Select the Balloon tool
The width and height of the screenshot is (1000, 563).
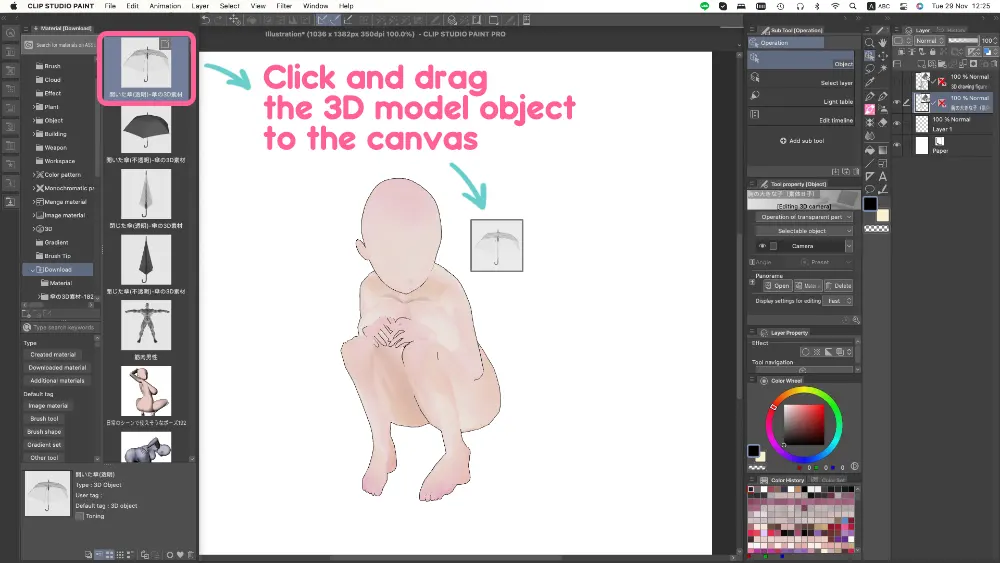click(x=869, y=189)
